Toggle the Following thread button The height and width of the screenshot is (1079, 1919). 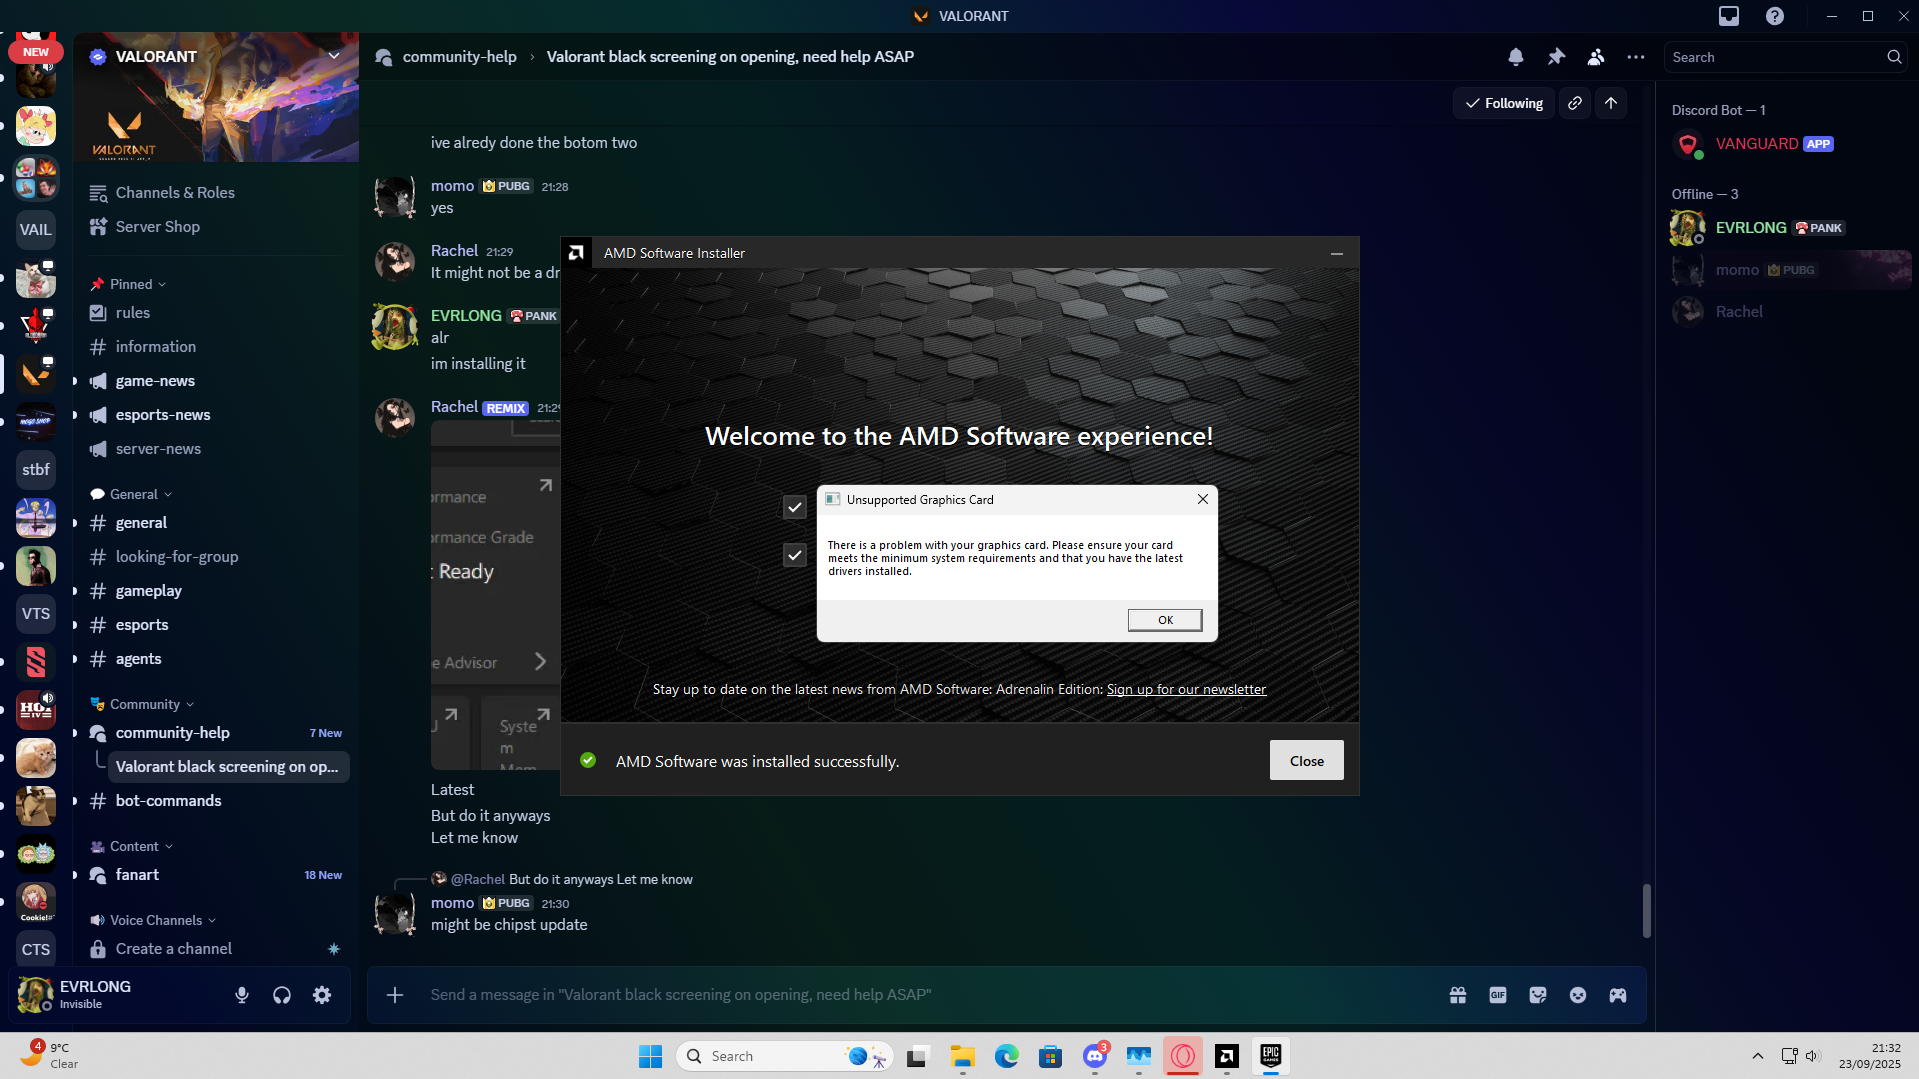pyautogui.click(x=1504, y=103)
